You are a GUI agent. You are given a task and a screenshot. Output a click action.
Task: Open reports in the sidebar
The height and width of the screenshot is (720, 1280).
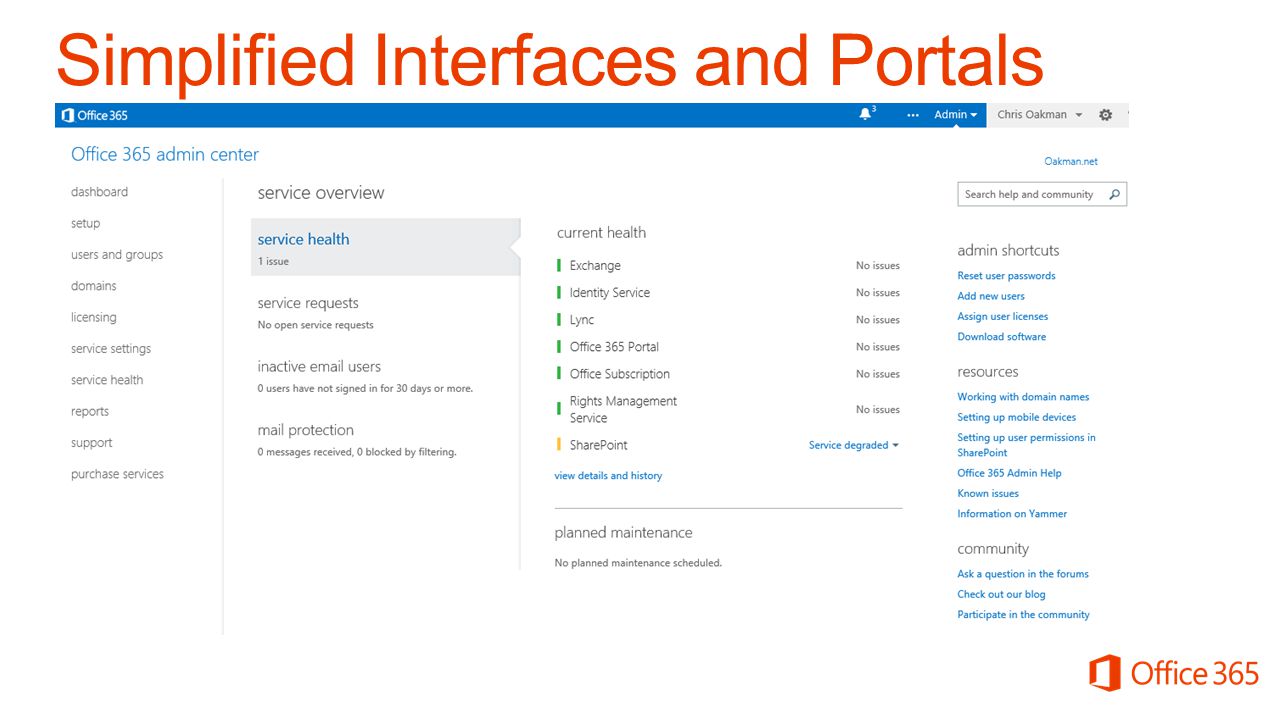pos(90,411)
